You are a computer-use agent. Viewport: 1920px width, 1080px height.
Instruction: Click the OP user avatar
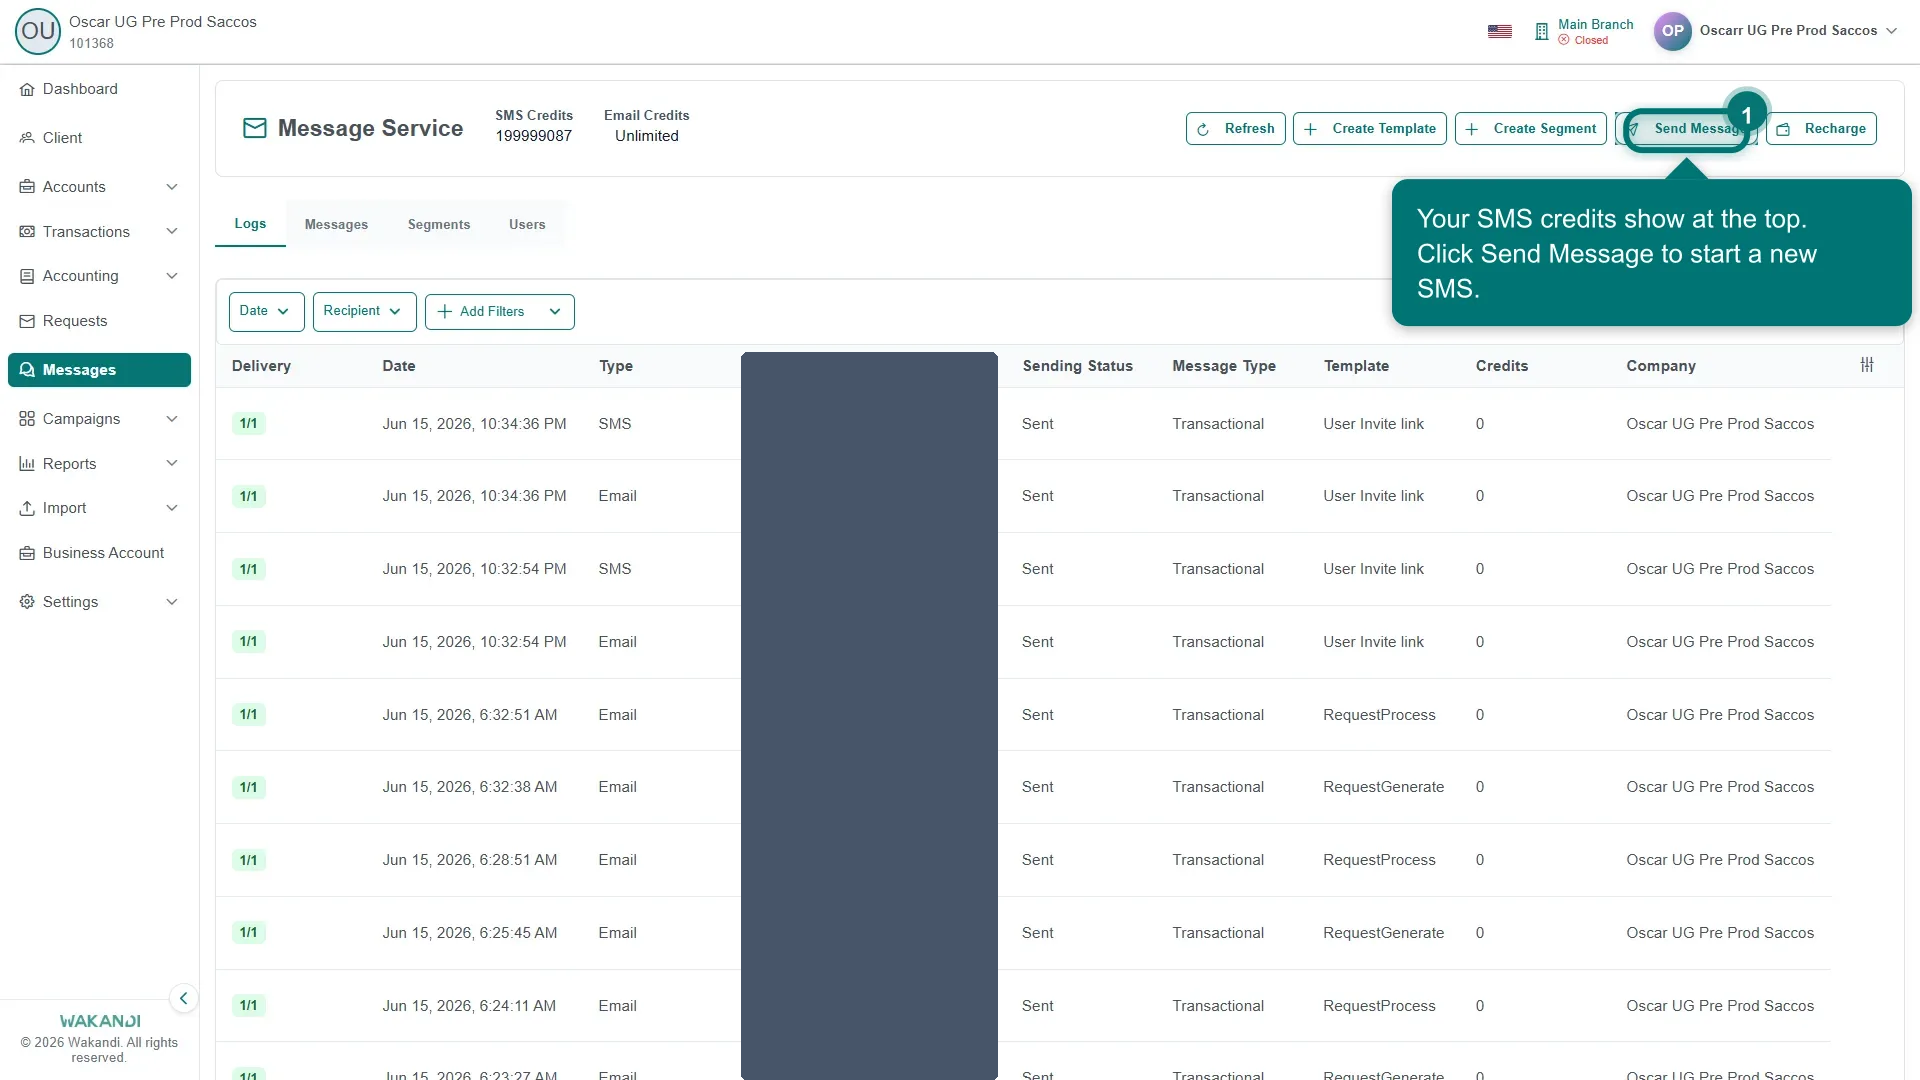click(x=1672, y=31)
